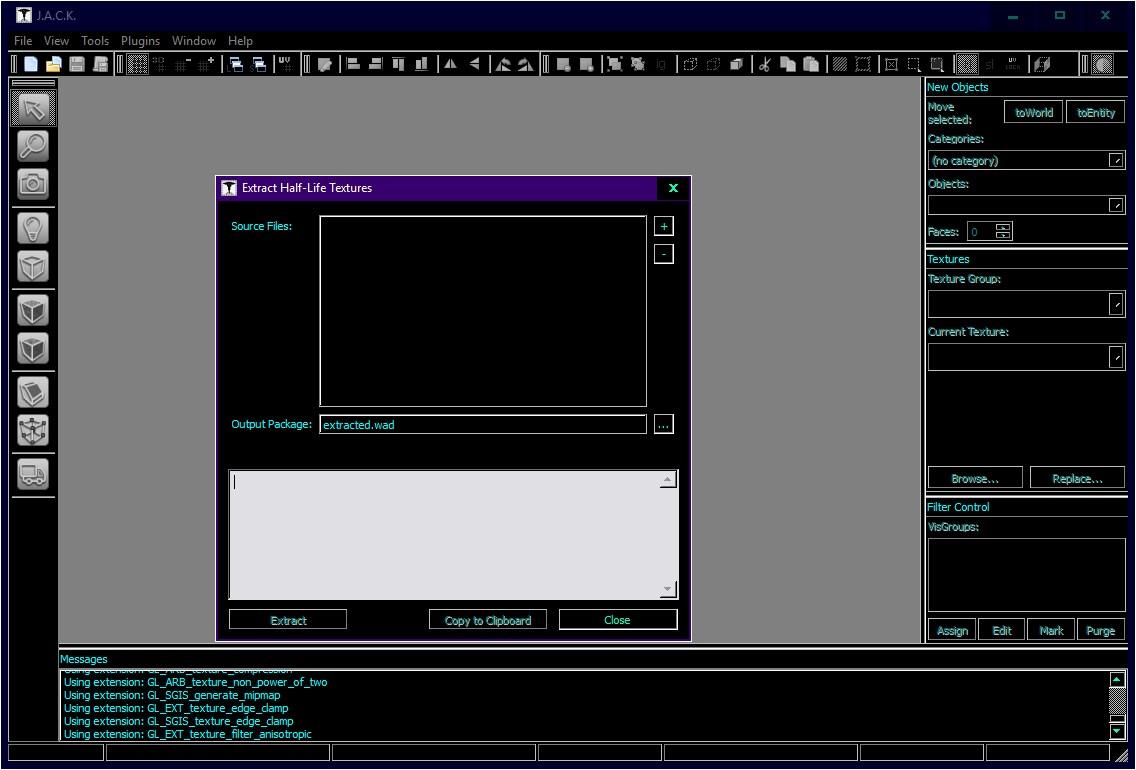Click the Flip vertical triangle icon
Viewport: 1136px width, 770px height.
coord(474,64)
